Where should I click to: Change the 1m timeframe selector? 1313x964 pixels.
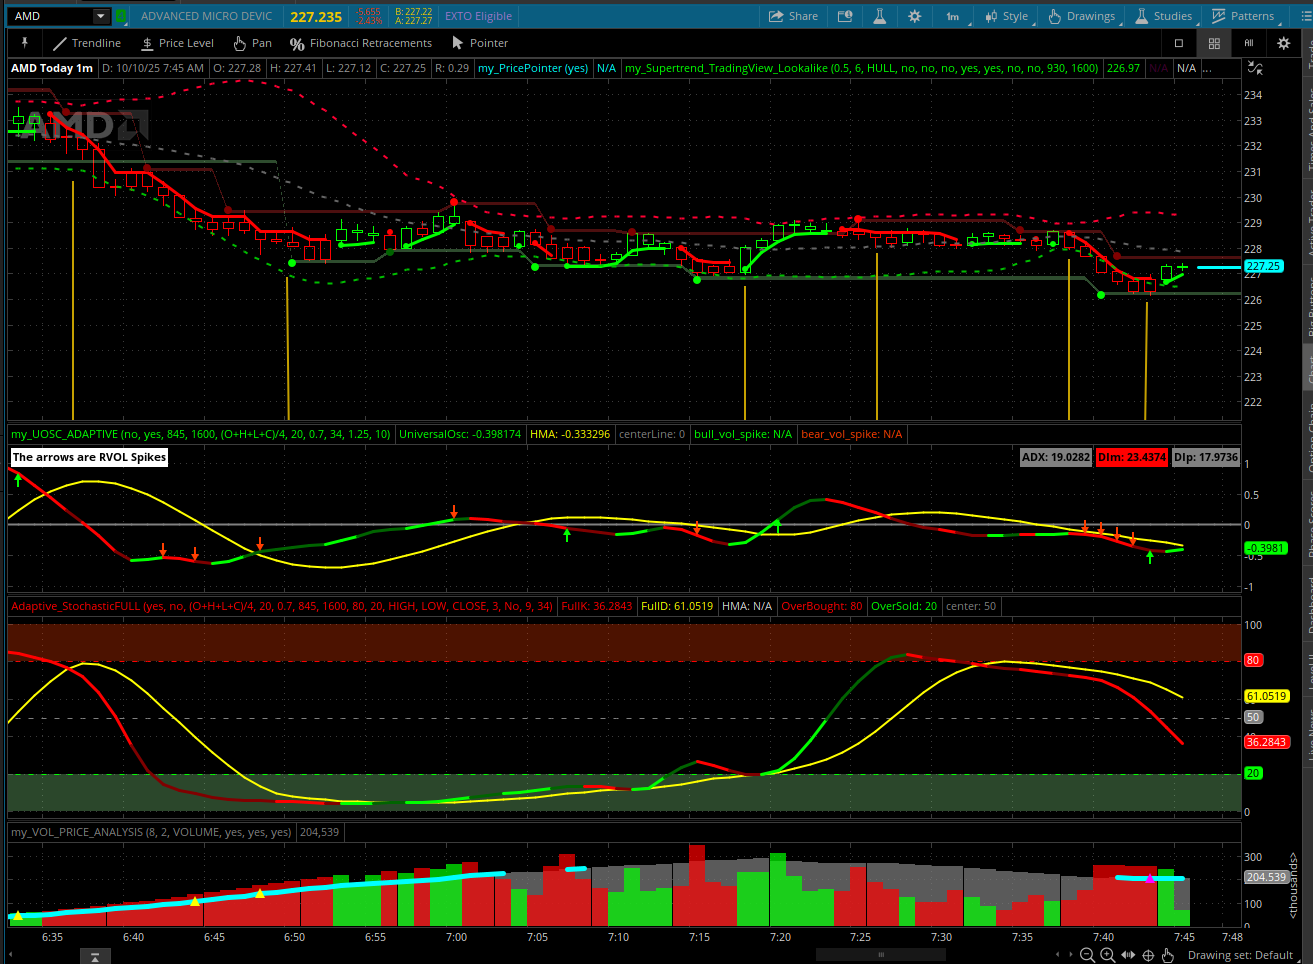[952, 16]
